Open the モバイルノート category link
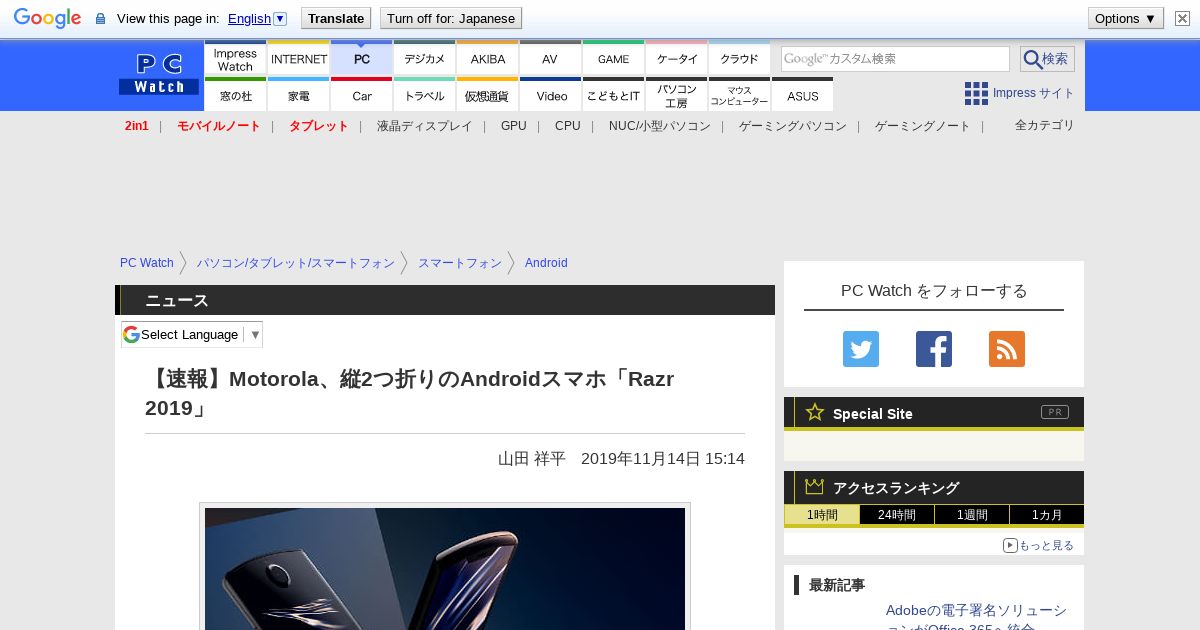The image size is (1200, 630). coord(219,126)
